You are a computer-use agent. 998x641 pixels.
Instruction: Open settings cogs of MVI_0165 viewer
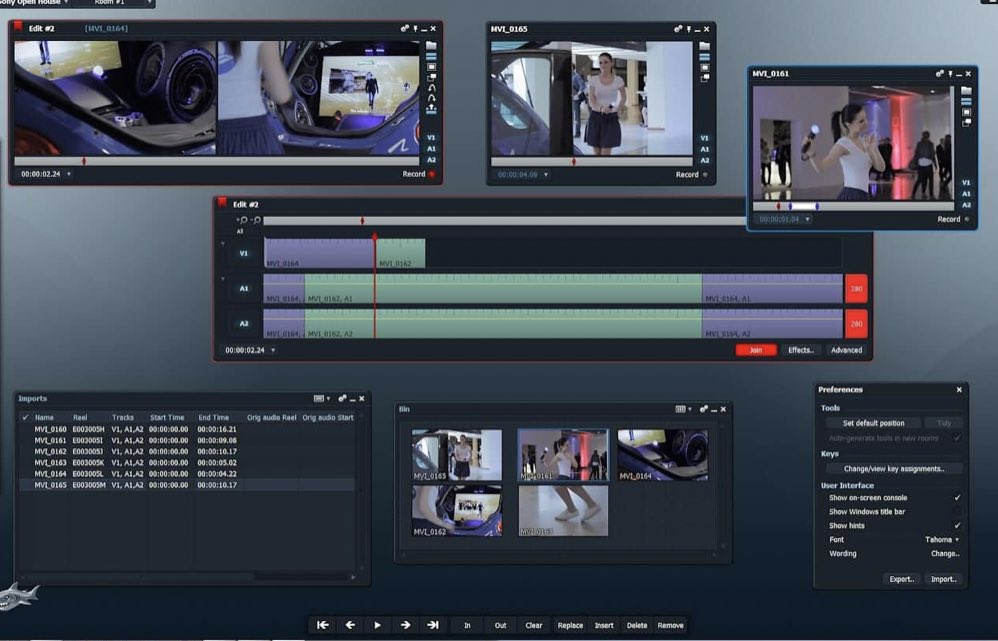click(678, 29)
